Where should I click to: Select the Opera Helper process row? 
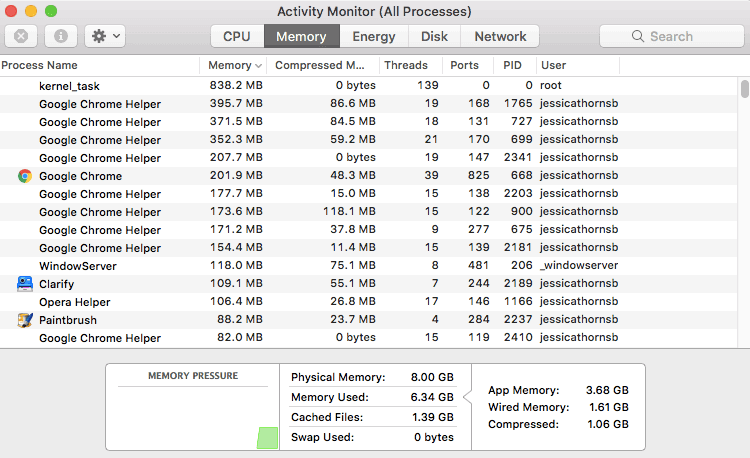click(x=368, y=302)
